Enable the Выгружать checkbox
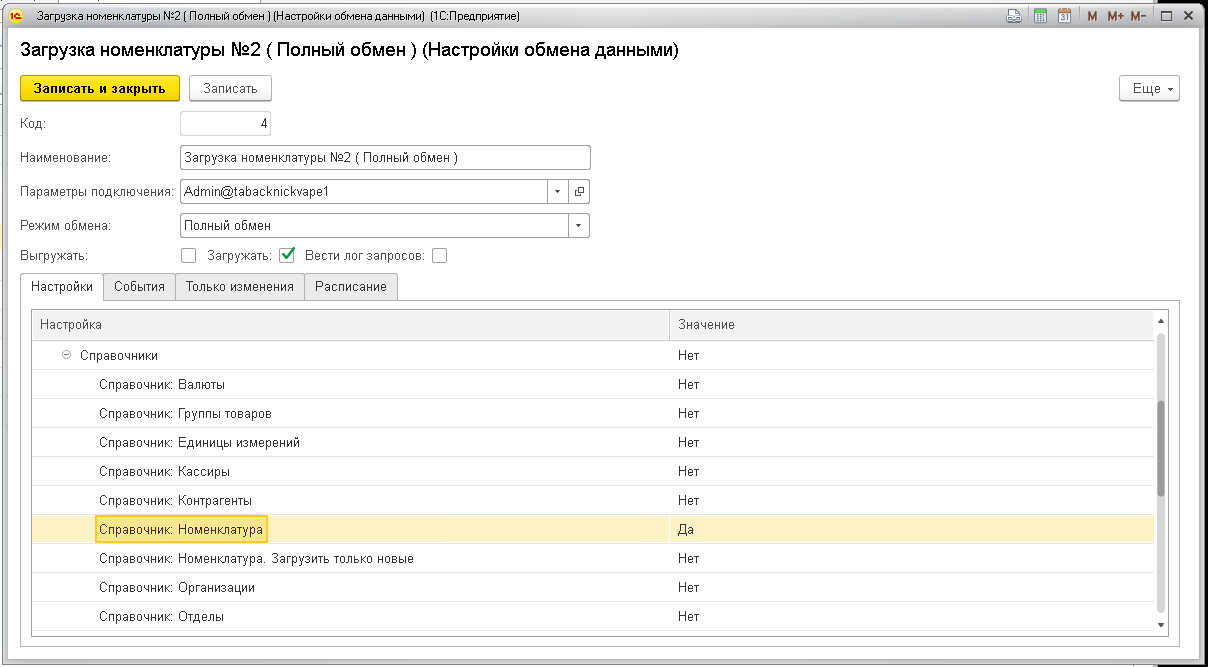Image resolution: width=1208 pixels, height=667 pixels. [188, 255]
